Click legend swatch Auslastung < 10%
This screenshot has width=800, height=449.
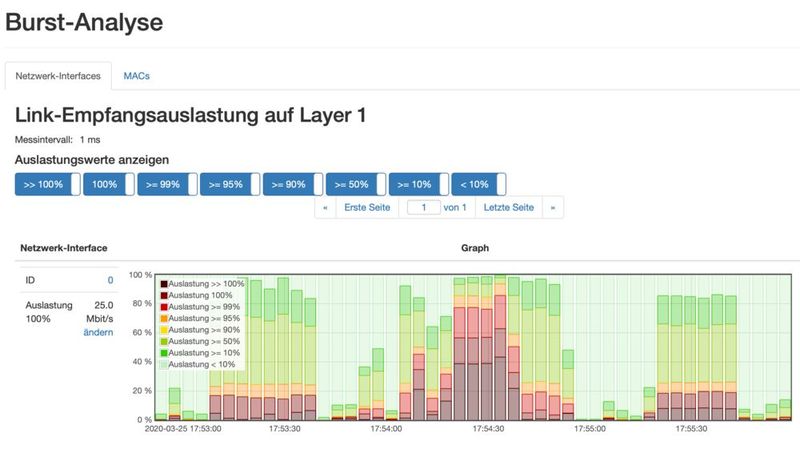click(164, 364)
